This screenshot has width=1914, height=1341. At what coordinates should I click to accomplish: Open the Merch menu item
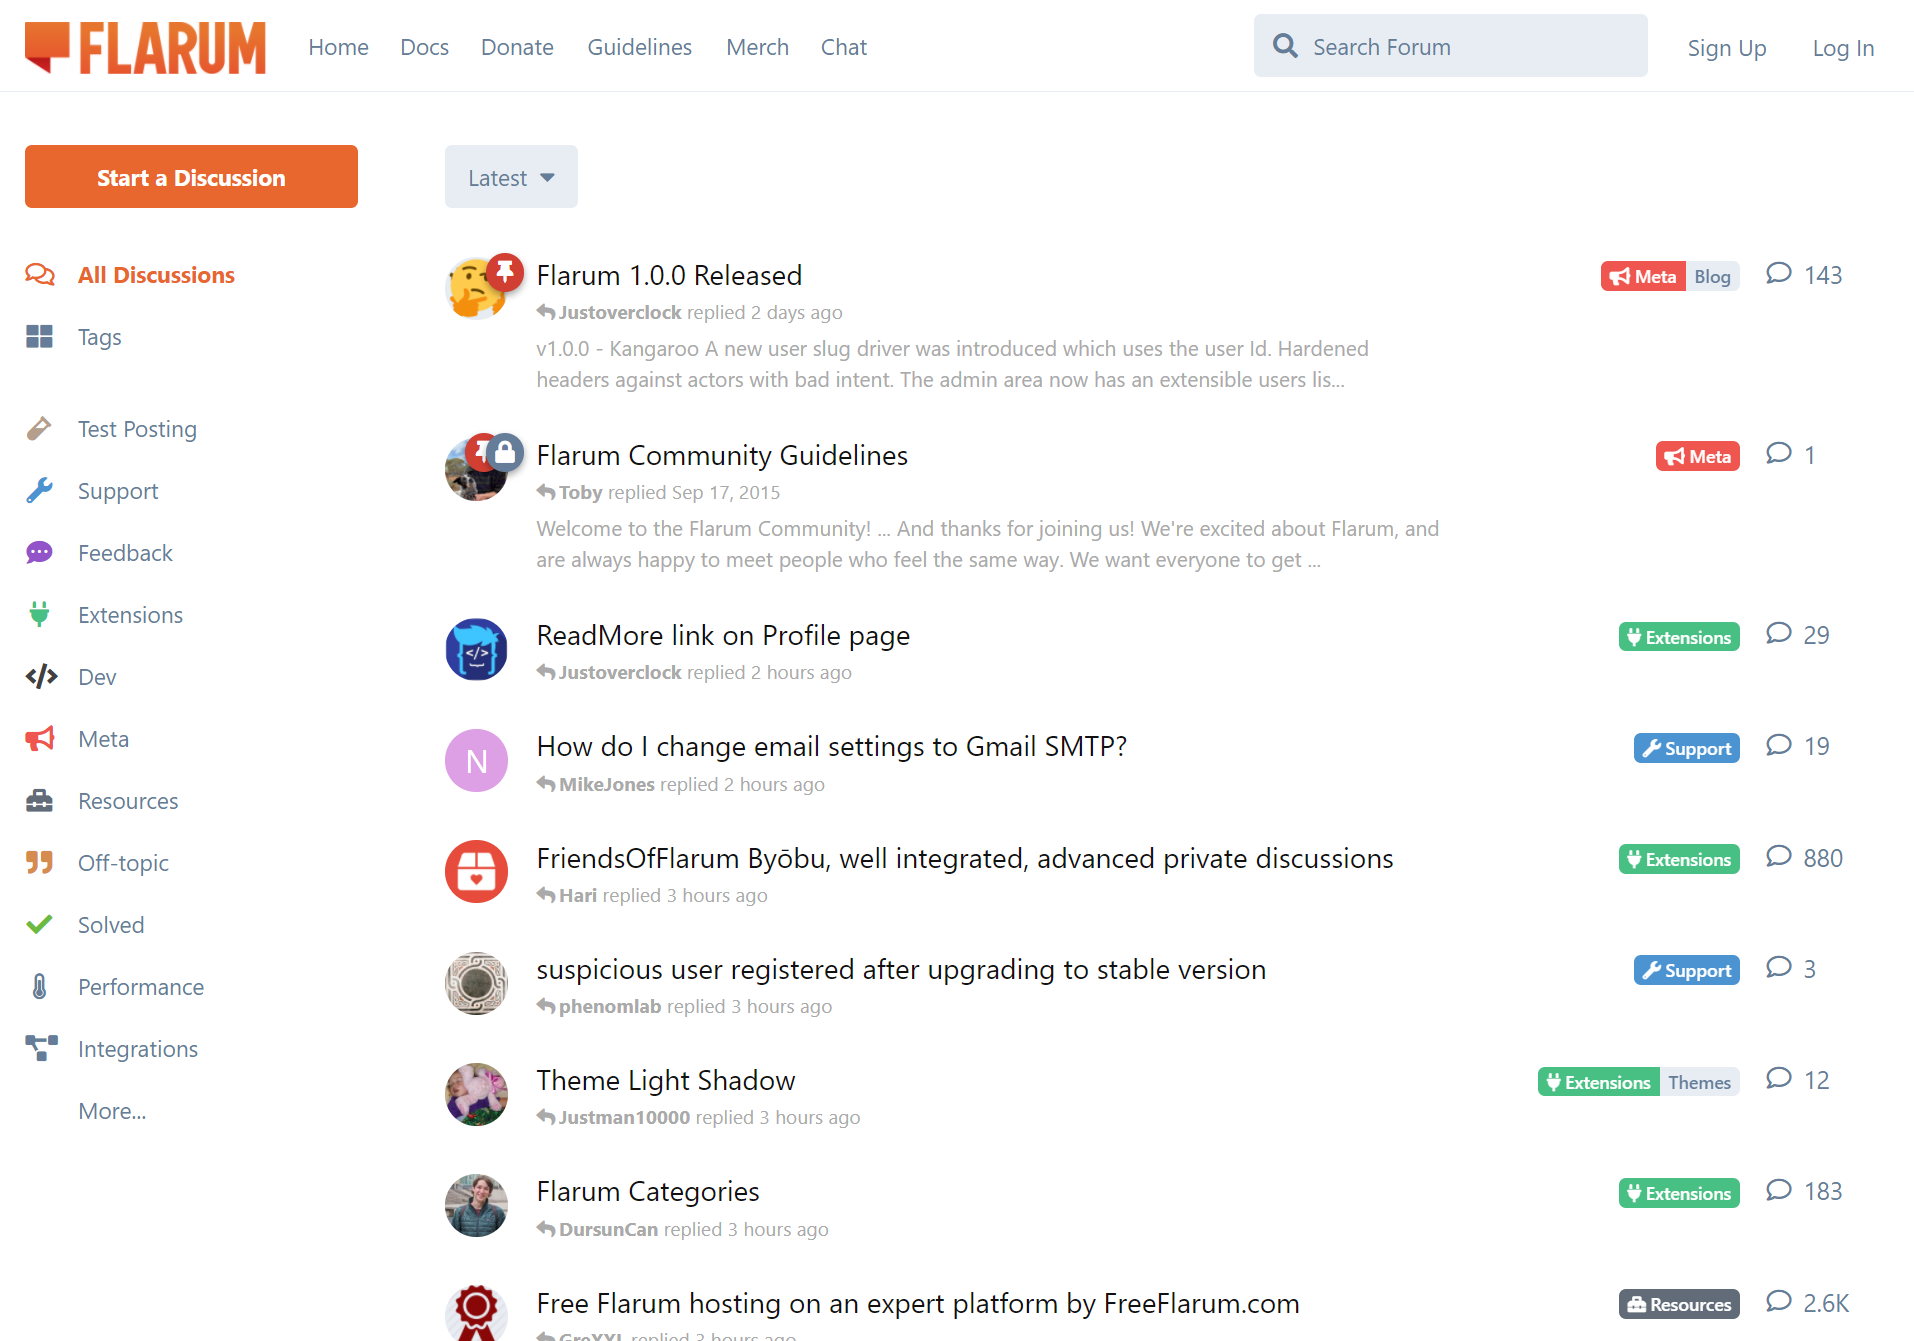click(x=757, y=46)
